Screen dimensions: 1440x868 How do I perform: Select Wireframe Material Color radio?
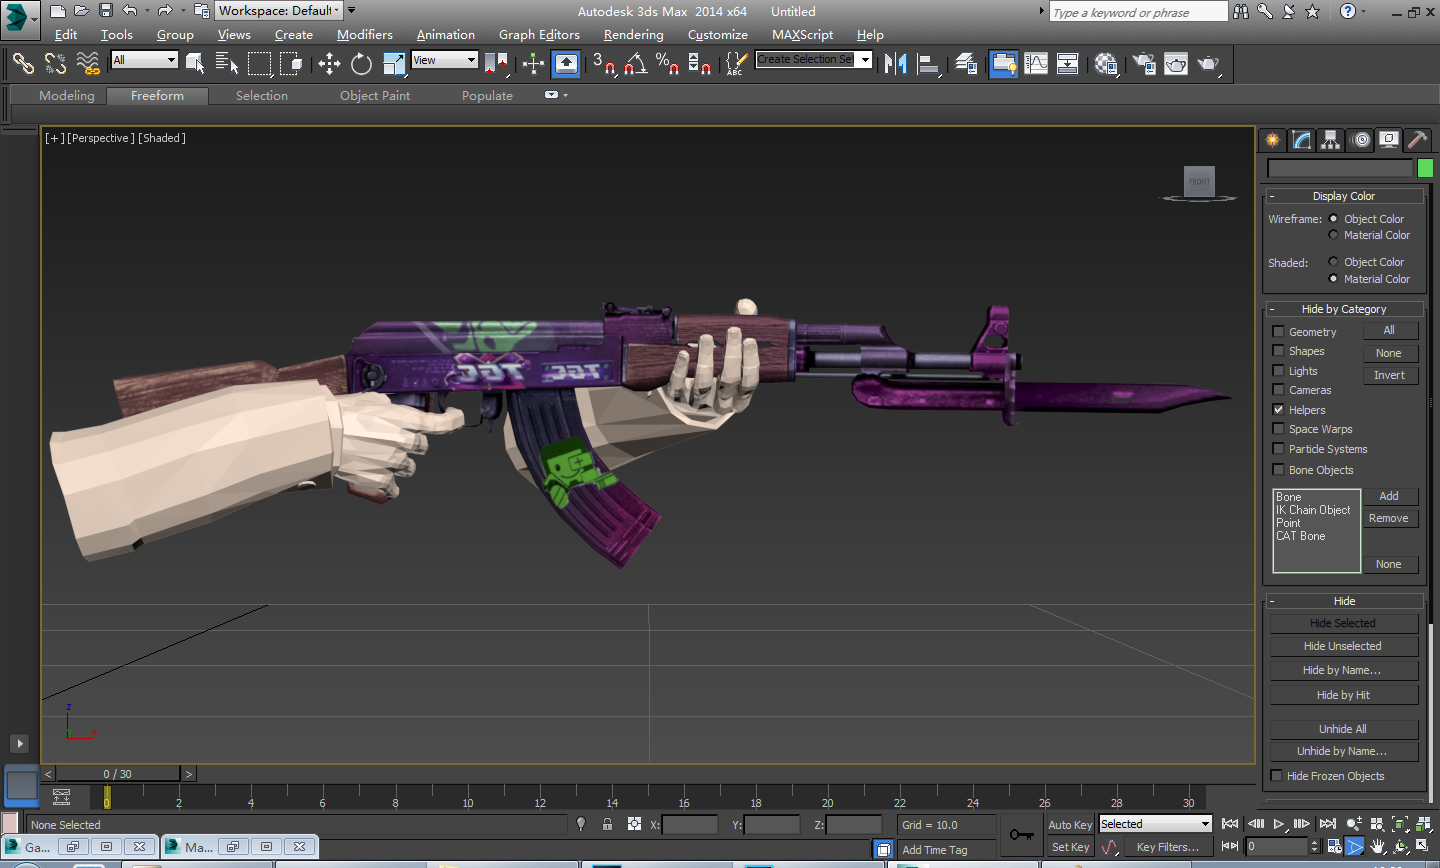tap(1333, 235)
